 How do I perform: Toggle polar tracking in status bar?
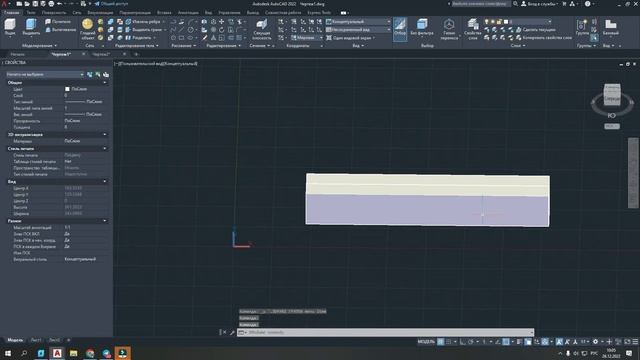(x=471, y=342)
